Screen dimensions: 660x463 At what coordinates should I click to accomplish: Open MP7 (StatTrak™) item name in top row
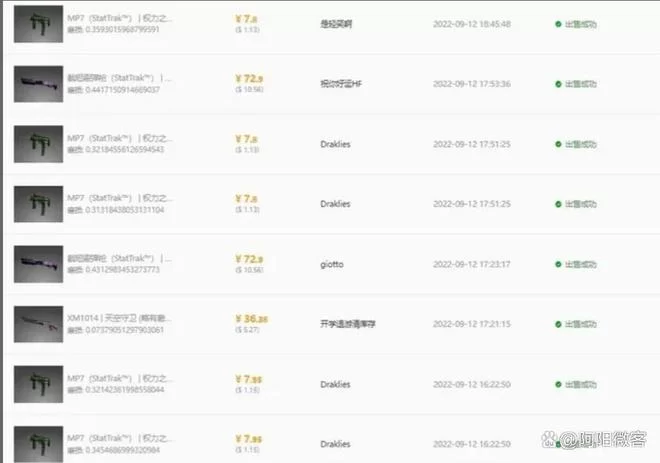[x=118, y=16]
